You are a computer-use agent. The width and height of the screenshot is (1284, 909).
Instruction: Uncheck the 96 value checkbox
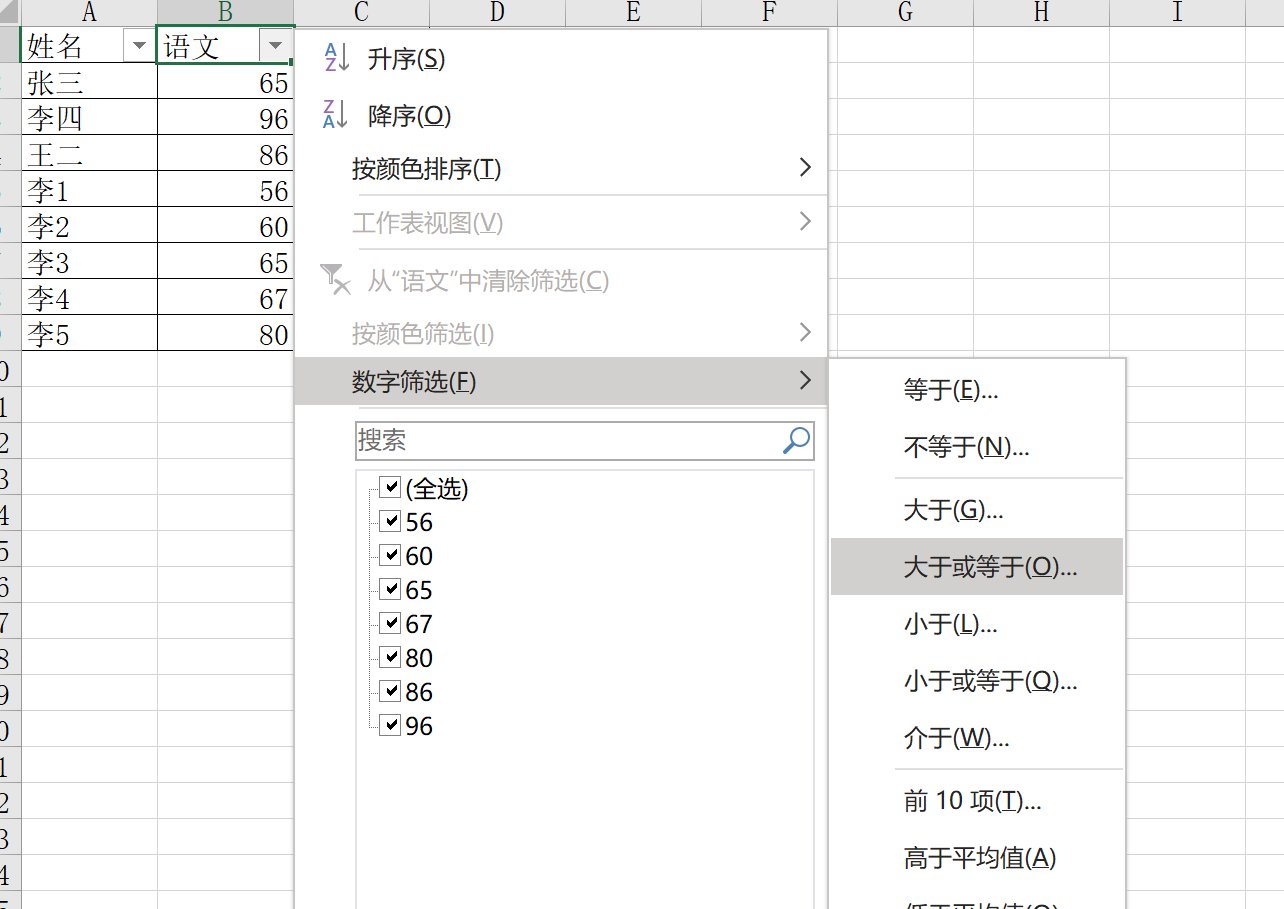click(391, 726)
